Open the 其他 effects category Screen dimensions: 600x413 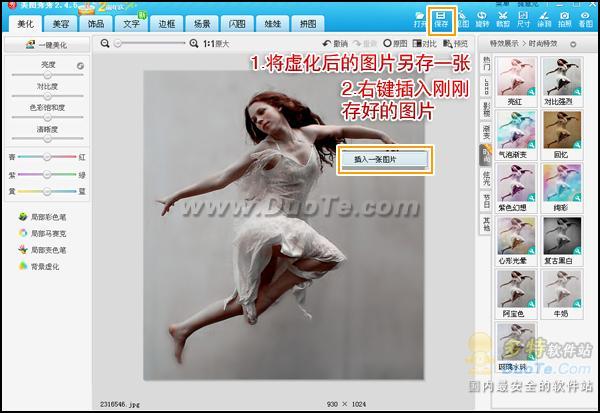pos(486,224)
